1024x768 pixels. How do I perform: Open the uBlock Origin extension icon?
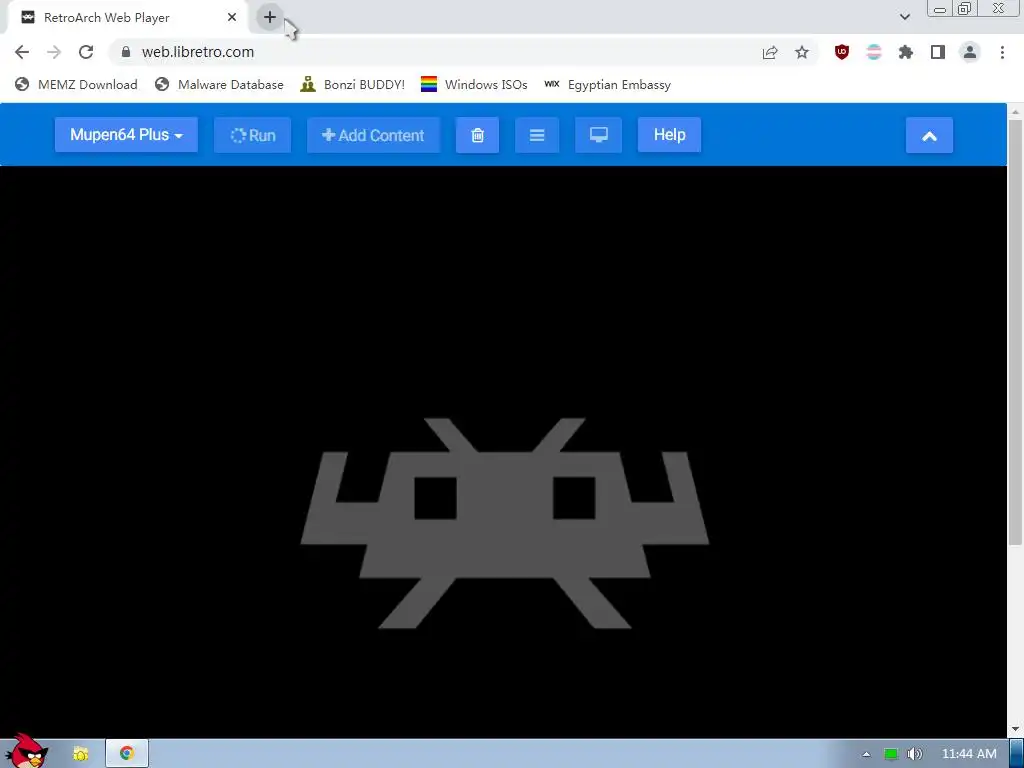tap(842, 52)
